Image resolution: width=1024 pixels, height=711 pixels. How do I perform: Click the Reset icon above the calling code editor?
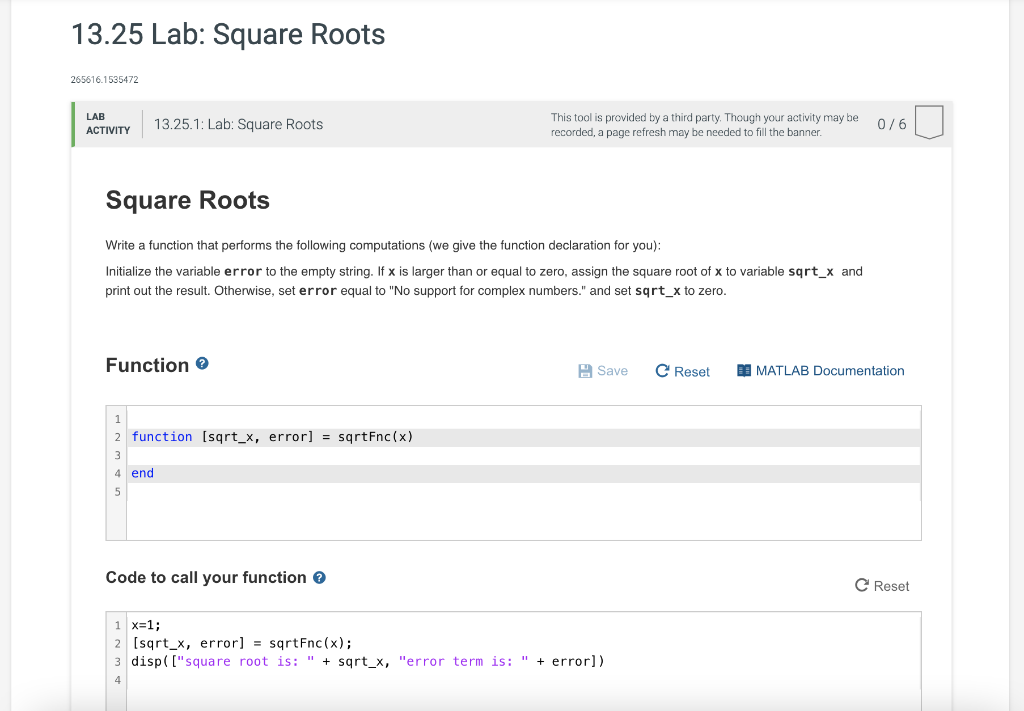[860, 586]
